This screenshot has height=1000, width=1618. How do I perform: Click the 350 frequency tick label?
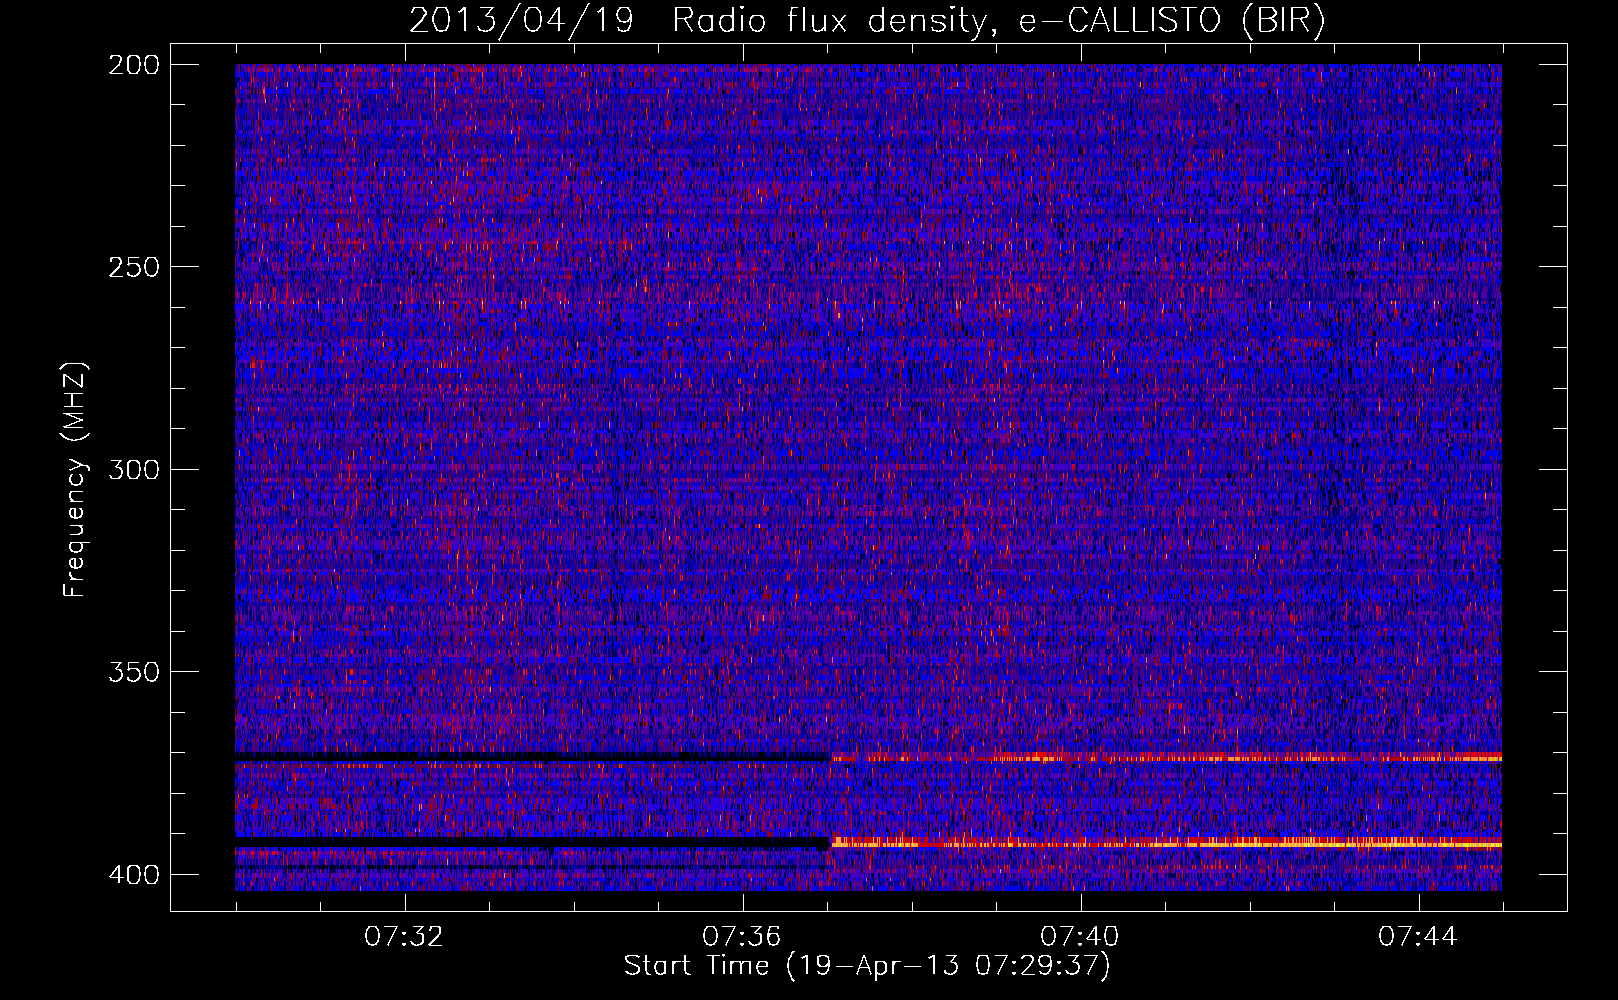point(133,671)
